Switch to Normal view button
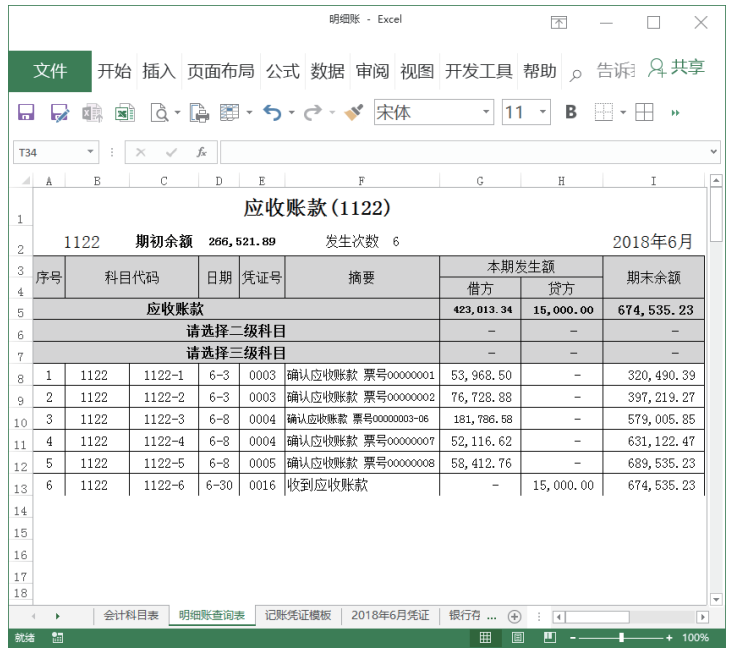The height and width of the screenshot is (654, 734). [485, 638]
